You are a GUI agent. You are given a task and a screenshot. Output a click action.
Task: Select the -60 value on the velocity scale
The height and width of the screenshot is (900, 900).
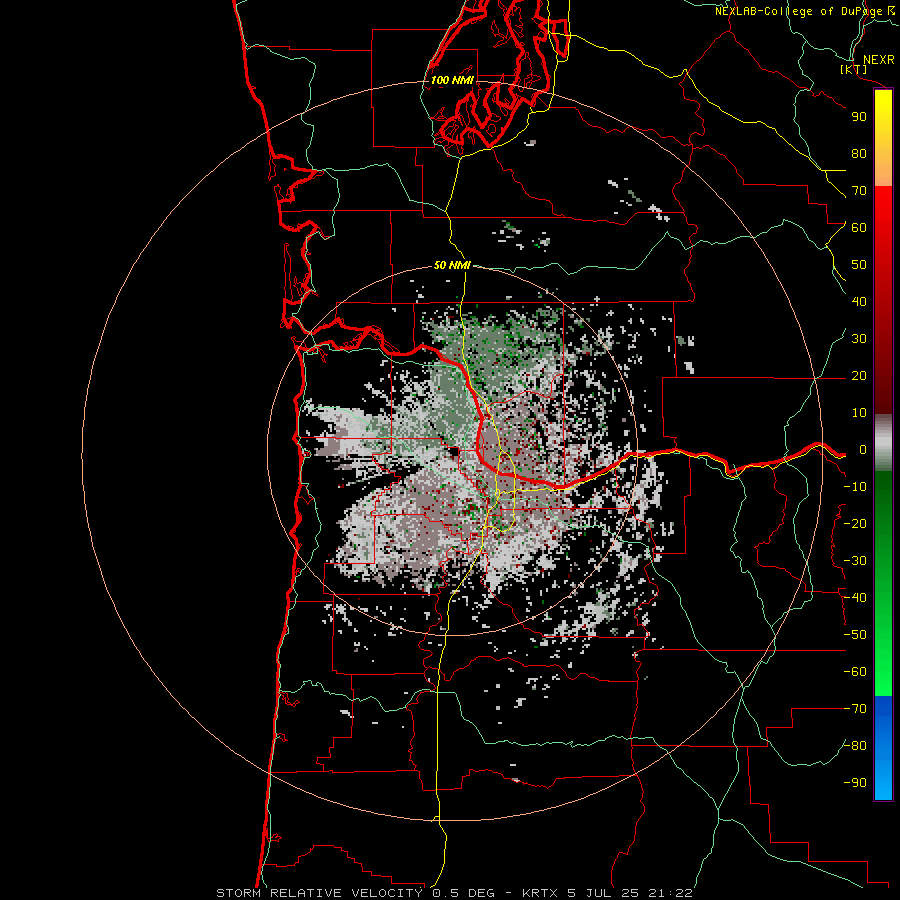pyautogui.click(x=855, y=672)
